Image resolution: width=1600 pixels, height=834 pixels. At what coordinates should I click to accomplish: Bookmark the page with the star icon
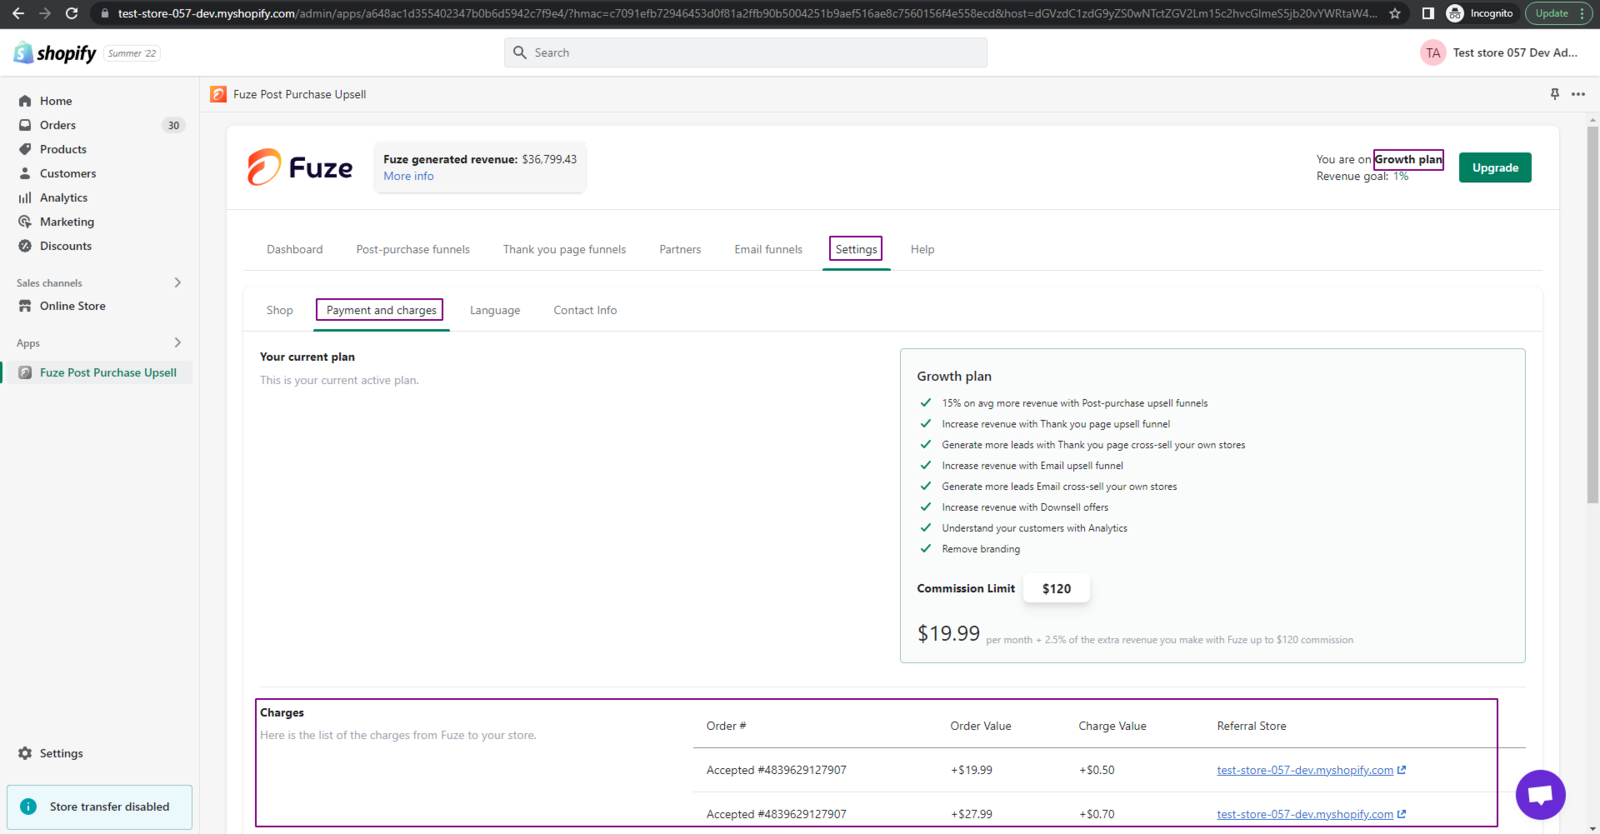(x=1395, y=13)
